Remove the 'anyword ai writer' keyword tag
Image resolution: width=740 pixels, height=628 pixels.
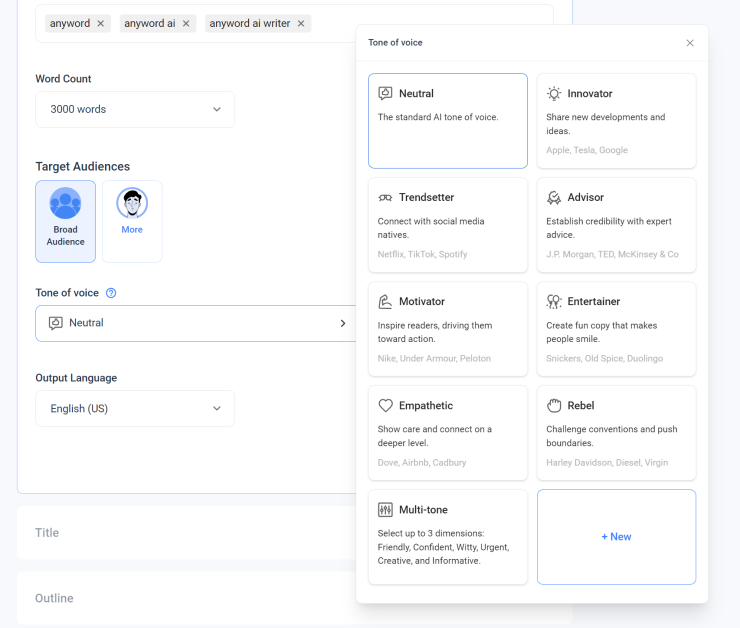pyautogui.click(x=301, y=24)
